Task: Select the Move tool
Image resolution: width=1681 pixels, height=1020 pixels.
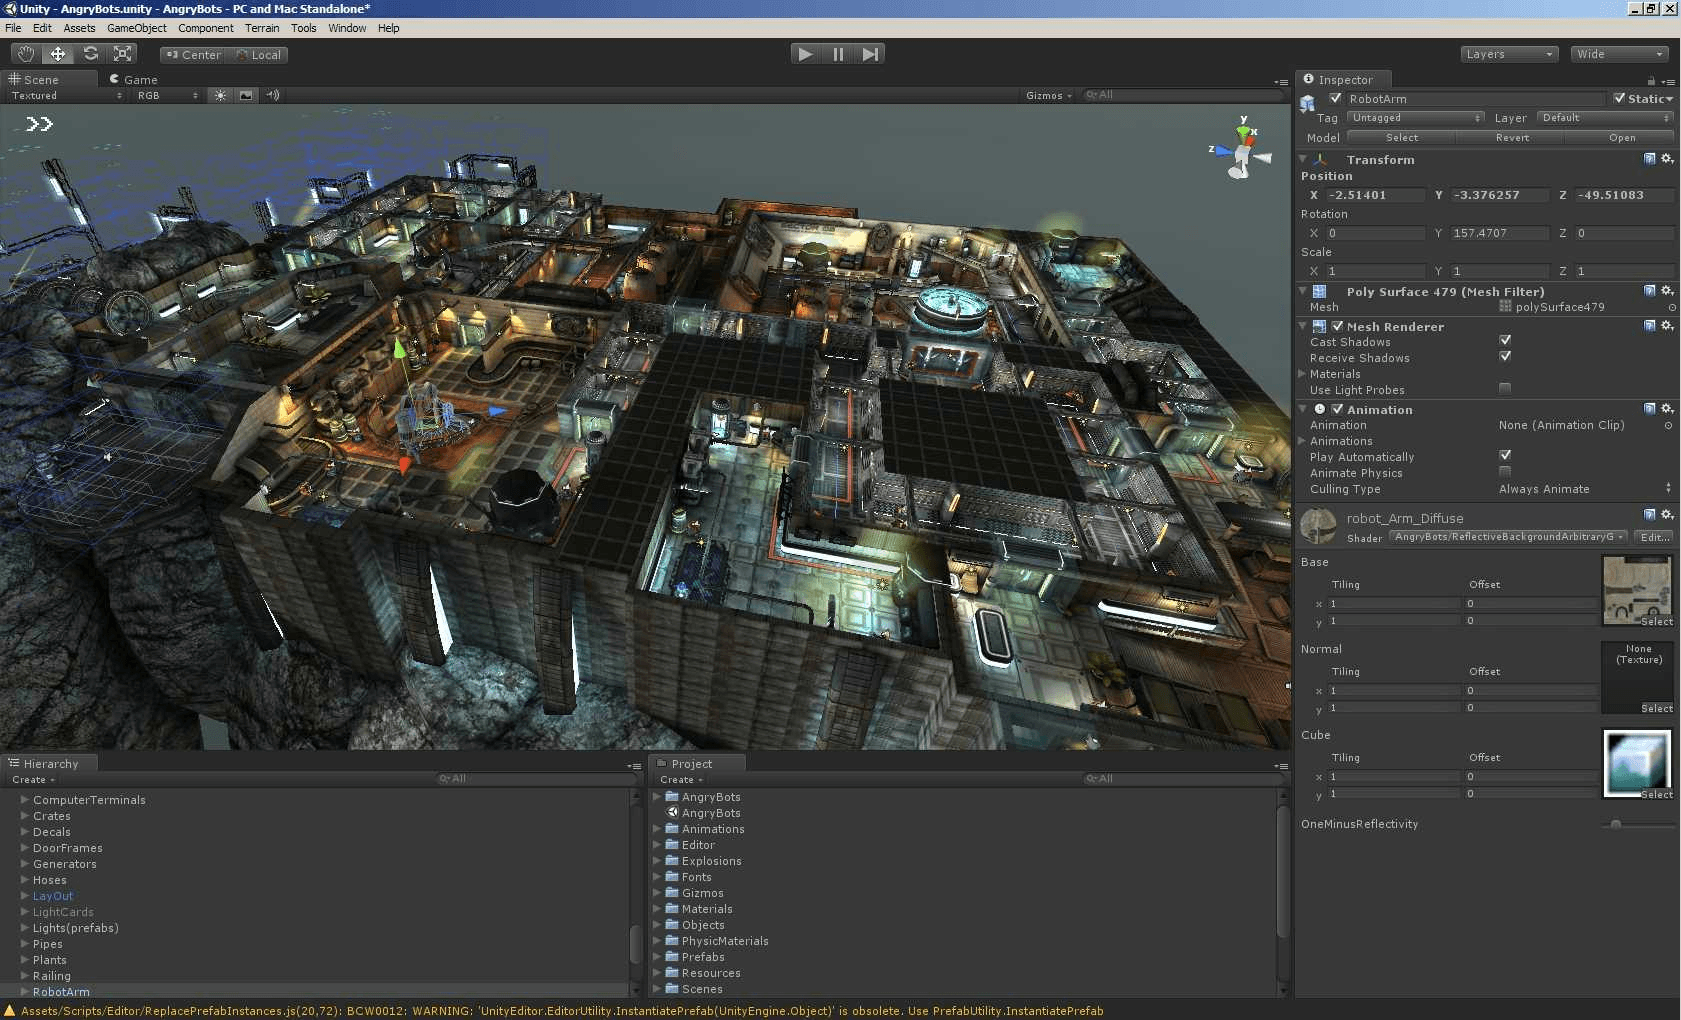Action: (57, 54)
